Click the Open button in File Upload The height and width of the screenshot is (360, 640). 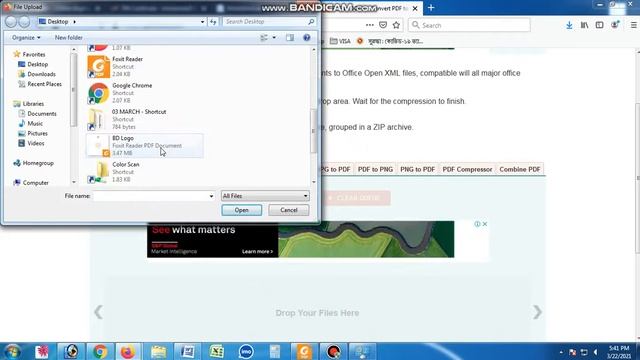pyautogui.click(x=242, y=210)
